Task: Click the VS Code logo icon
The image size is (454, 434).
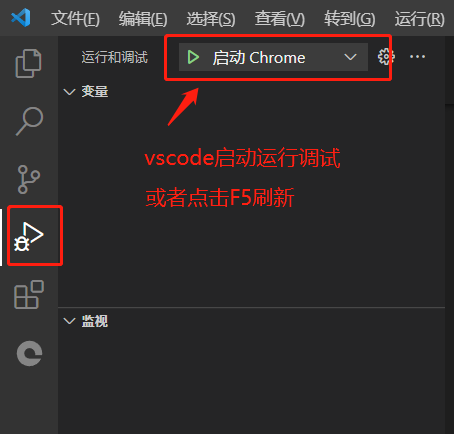Action: [x=21, y=18]
